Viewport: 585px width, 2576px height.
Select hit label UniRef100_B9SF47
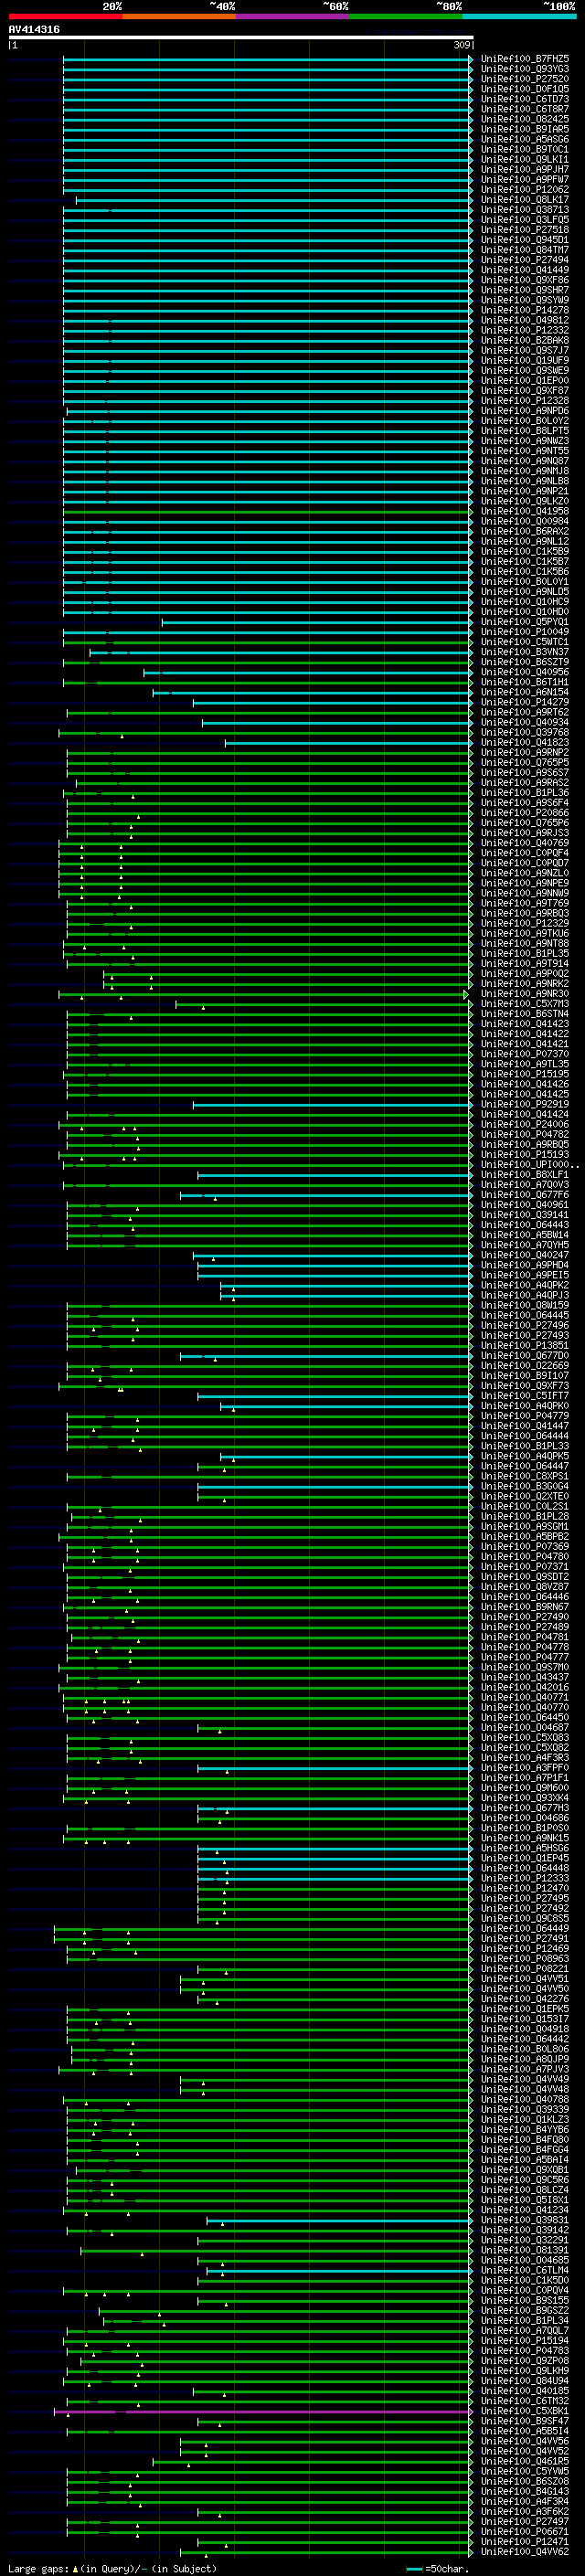point(525,2421)
